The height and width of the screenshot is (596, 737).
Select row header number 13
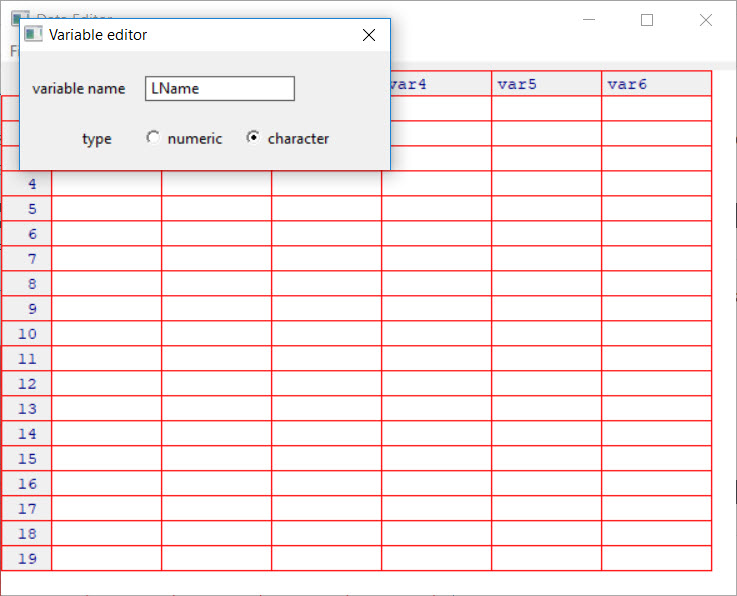tap(27, 409)
